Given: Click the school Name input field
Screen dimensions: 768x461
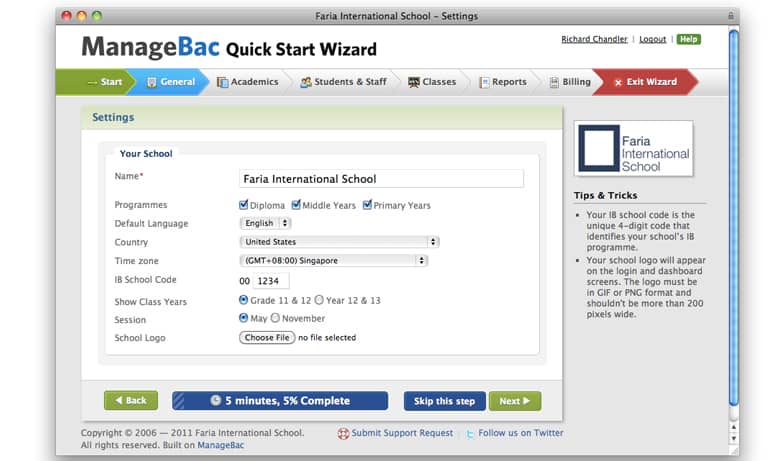Looking at the screenshot, I should (x=381, y=179).
